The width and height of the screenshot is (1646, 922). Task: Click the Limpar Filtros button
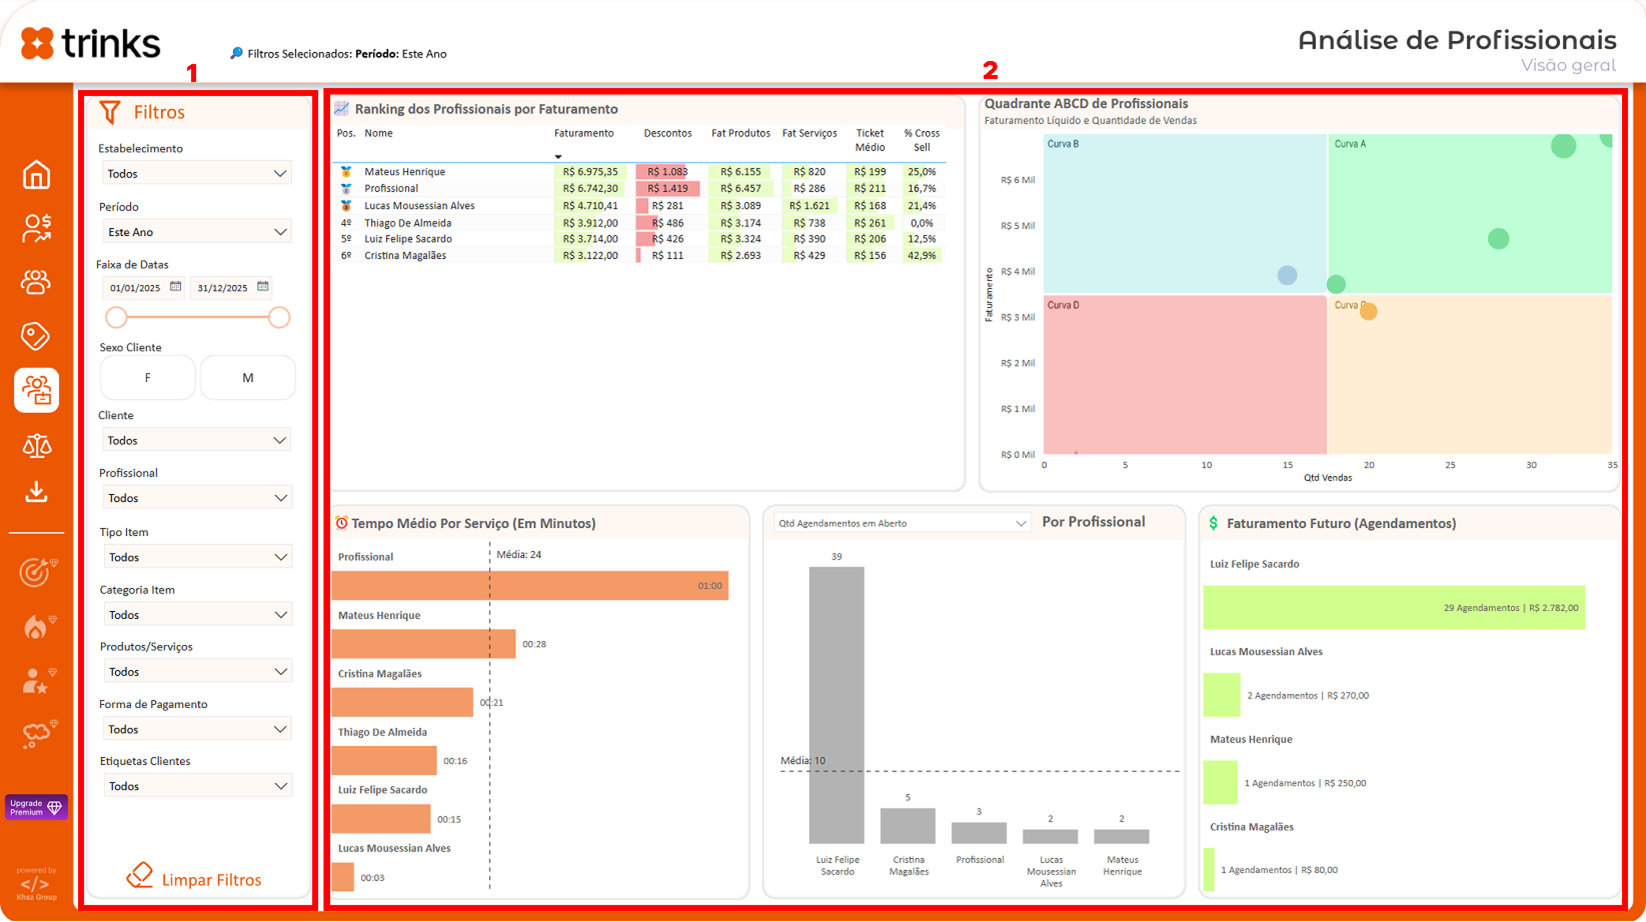click(x=195, y=879)
